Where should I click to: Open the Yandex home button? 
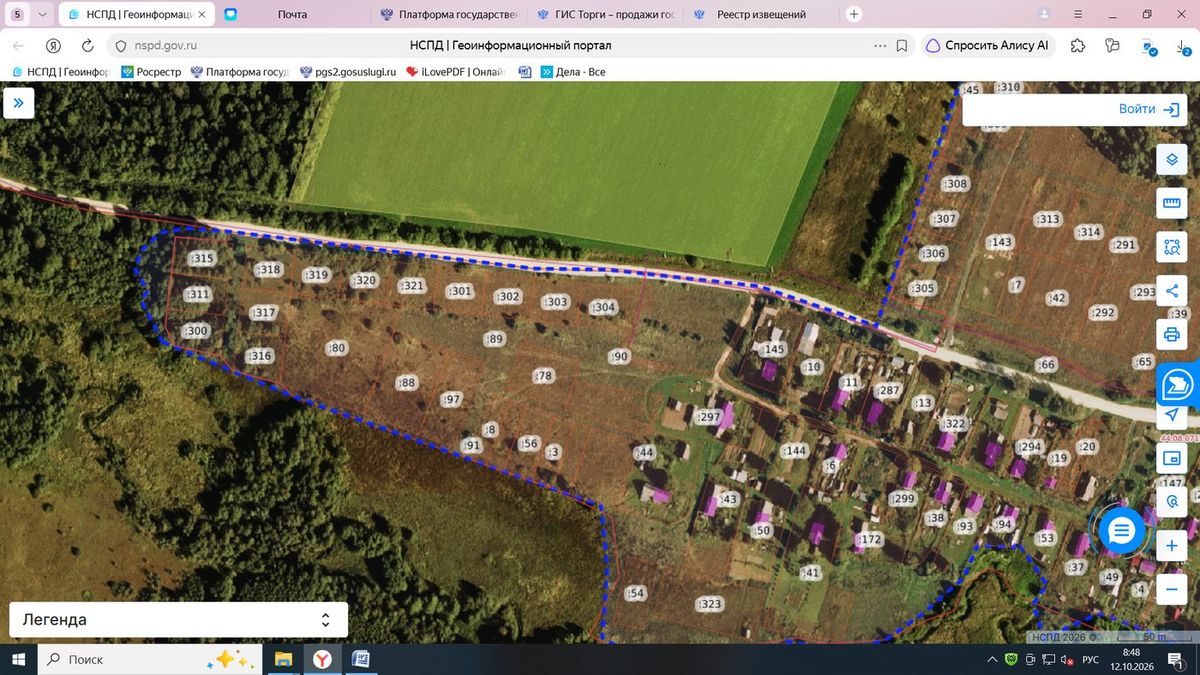click(54, 45)
